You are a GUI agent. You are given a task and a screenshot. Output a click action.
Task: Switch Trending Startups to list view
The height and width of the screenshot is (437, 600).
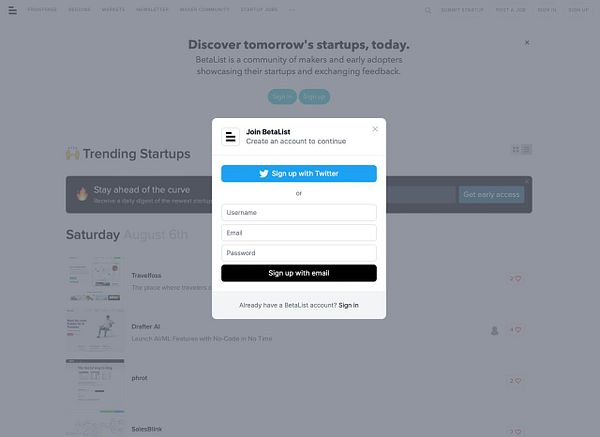pos(526,149)
